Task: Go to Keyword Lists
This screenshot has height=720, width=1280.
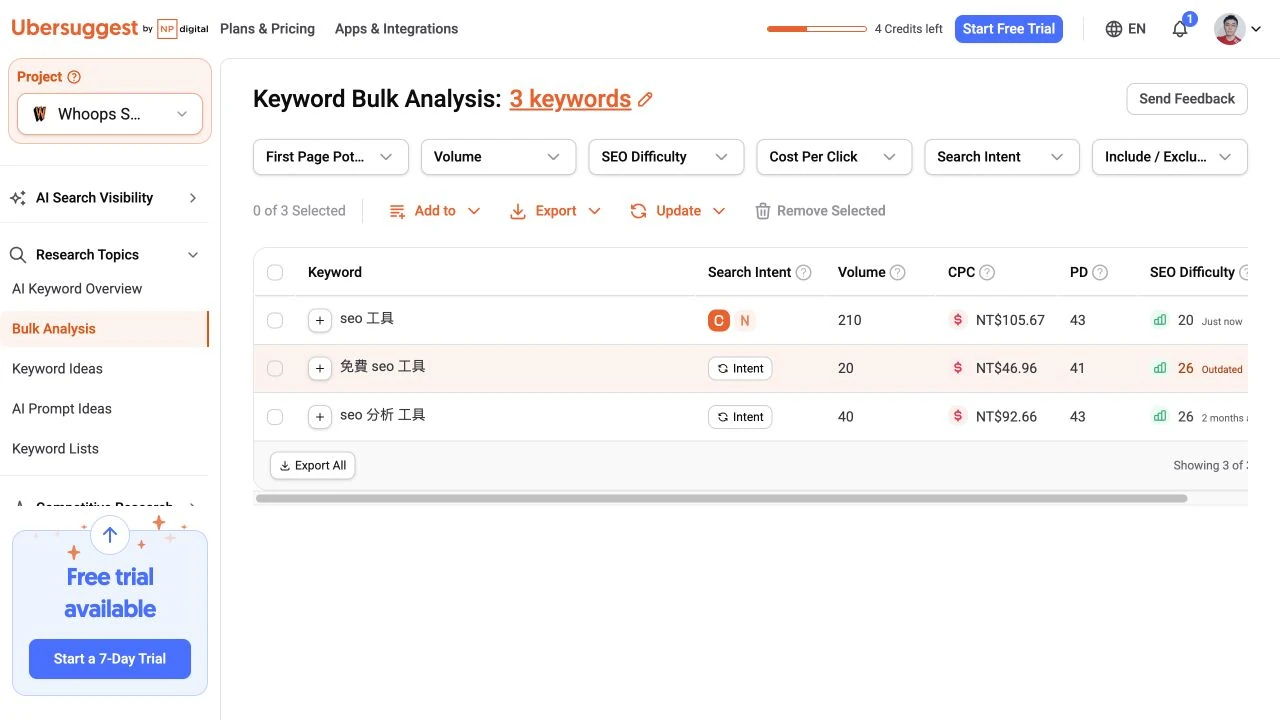Action: point(55,449)
